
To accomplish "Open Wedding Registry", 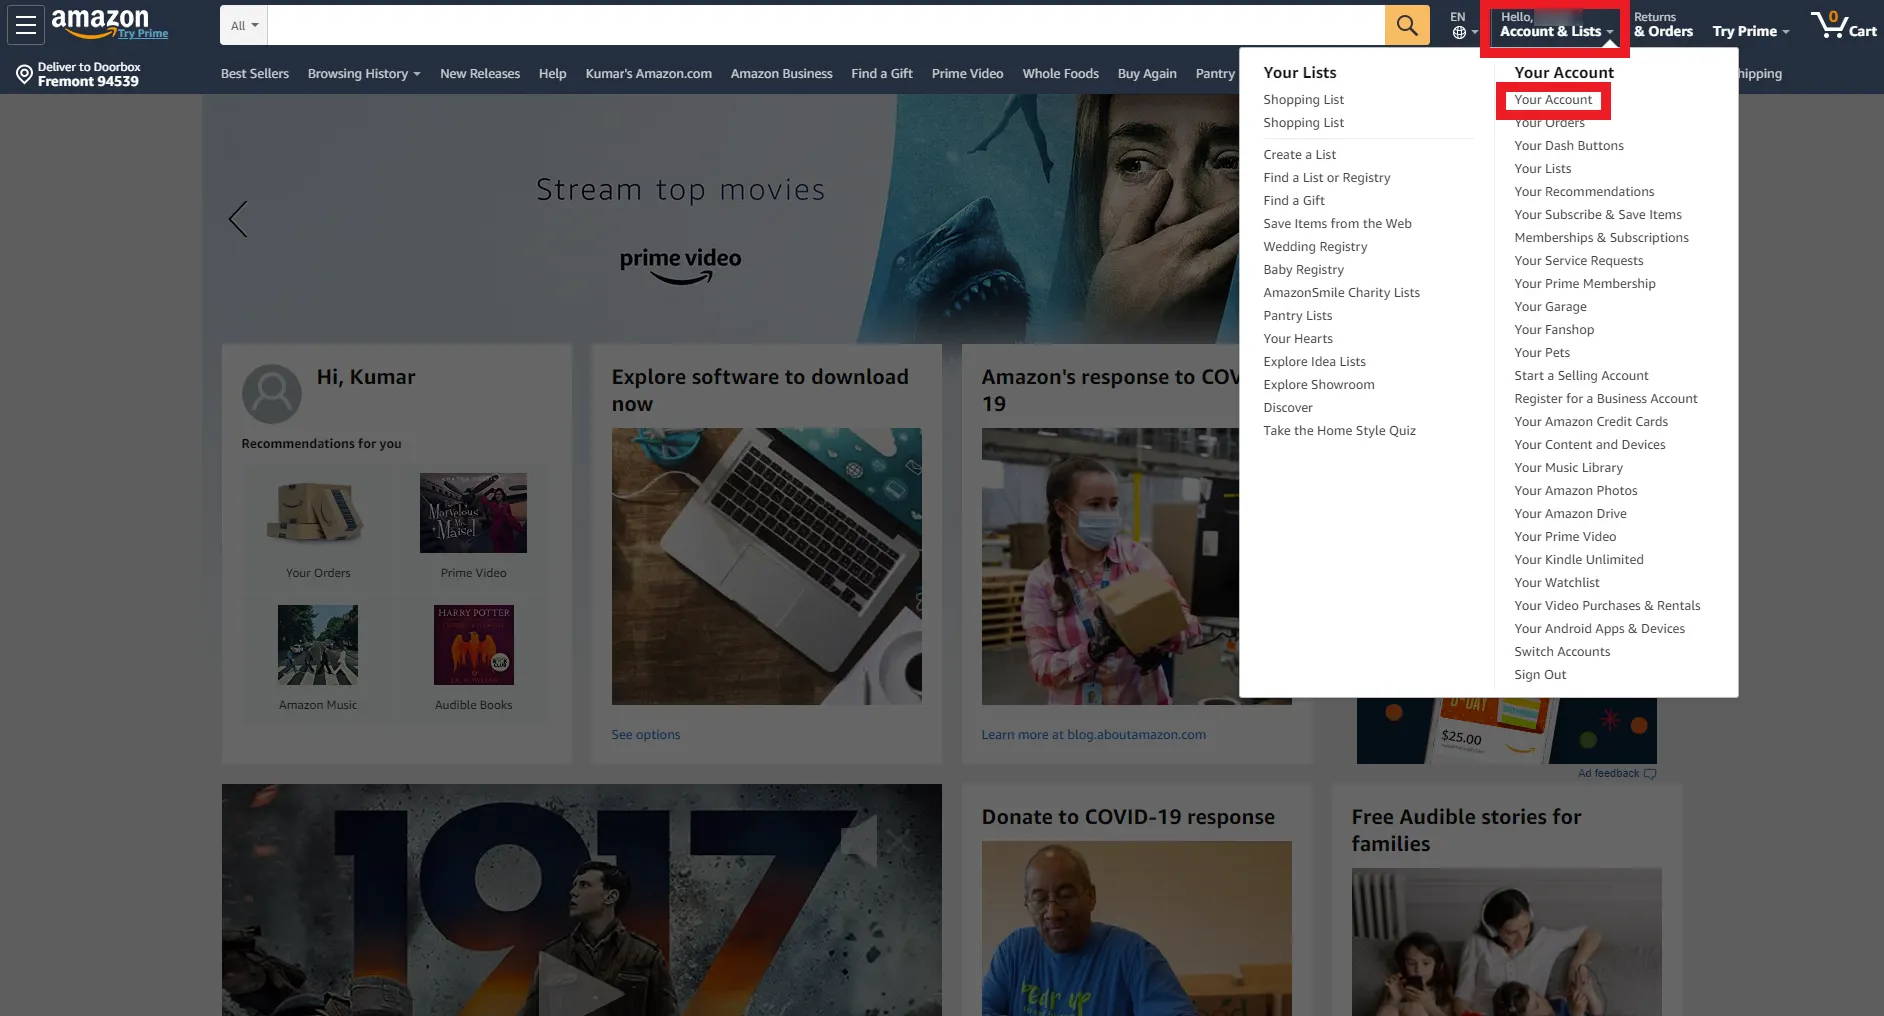I will [x=1314, y=246].
